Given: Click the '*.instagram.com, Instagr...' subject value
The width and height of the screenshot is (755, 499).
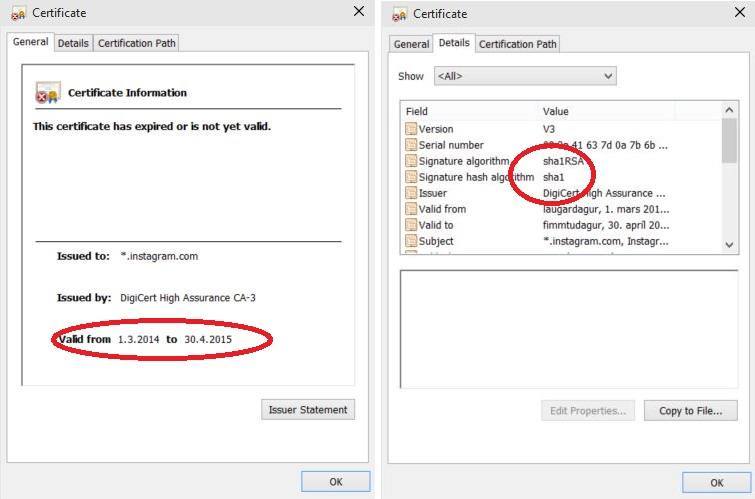Looking at the screenshot, I should click(x=605, y=241).
